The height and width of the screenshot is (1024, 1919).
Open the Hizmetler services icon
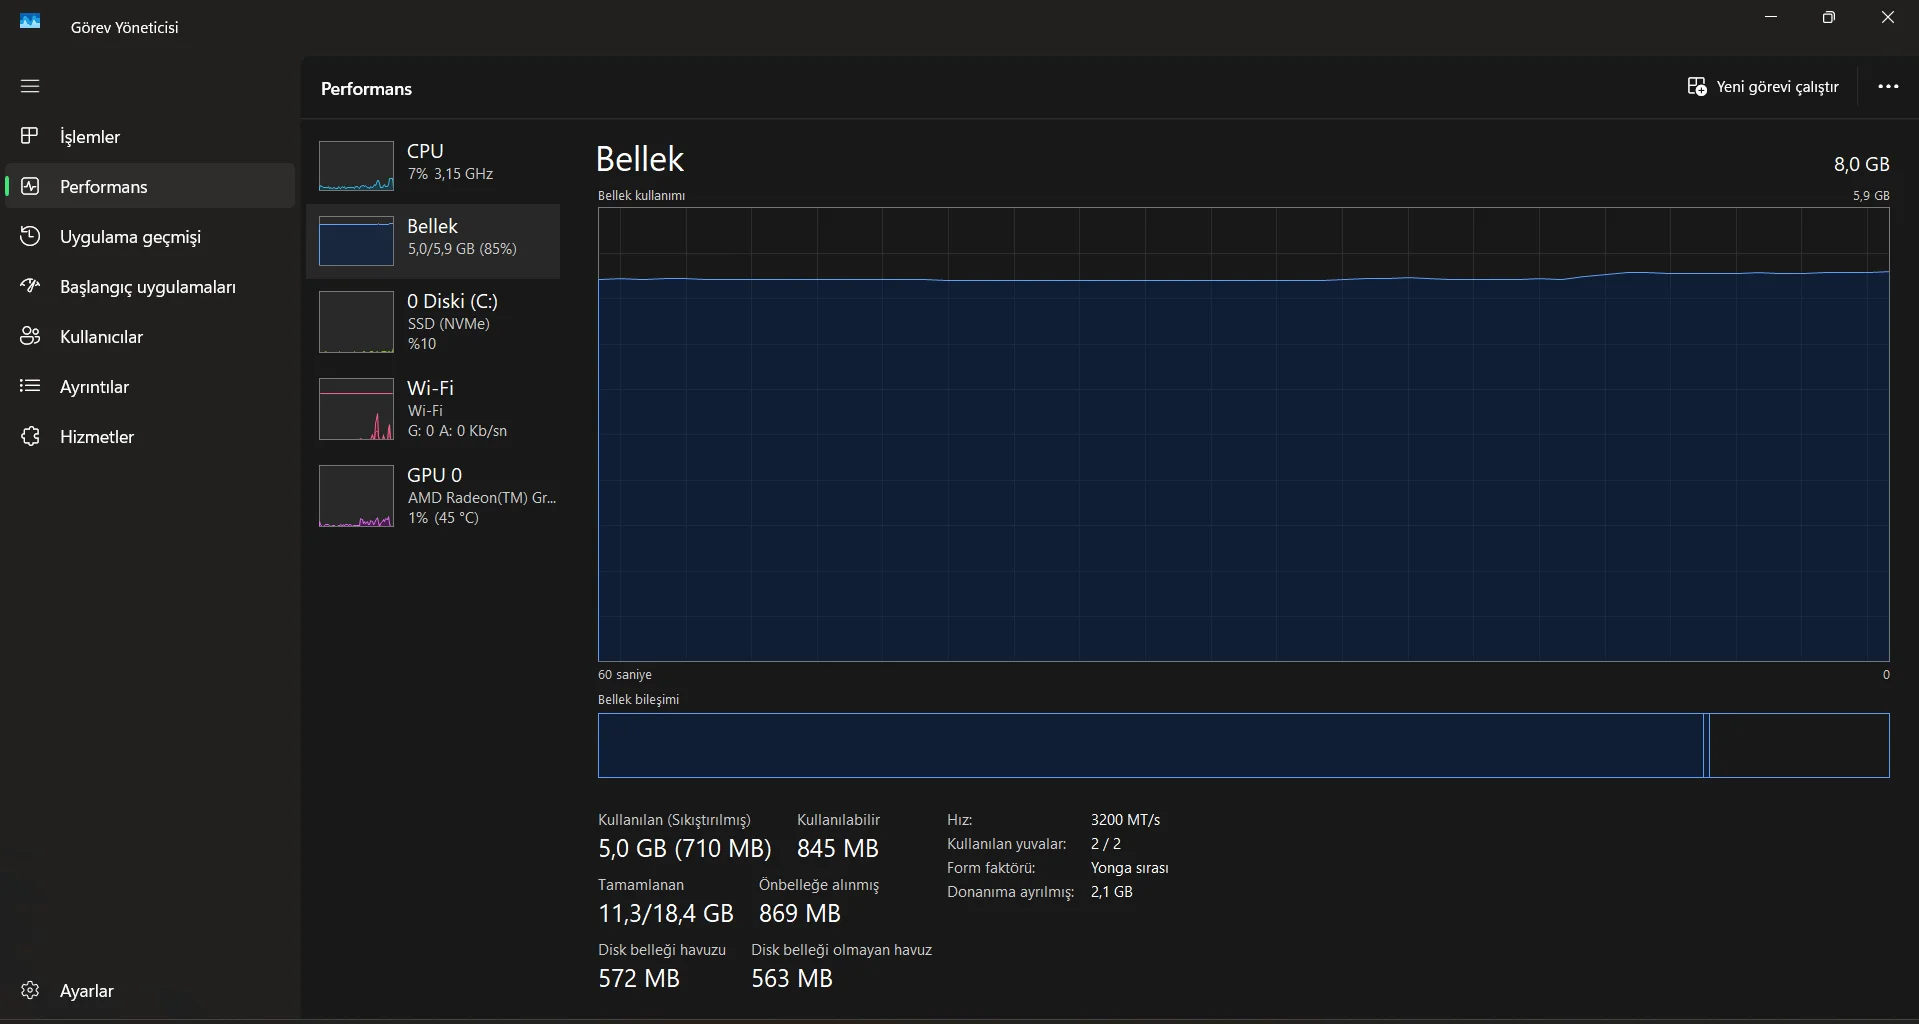pos(30,436)
